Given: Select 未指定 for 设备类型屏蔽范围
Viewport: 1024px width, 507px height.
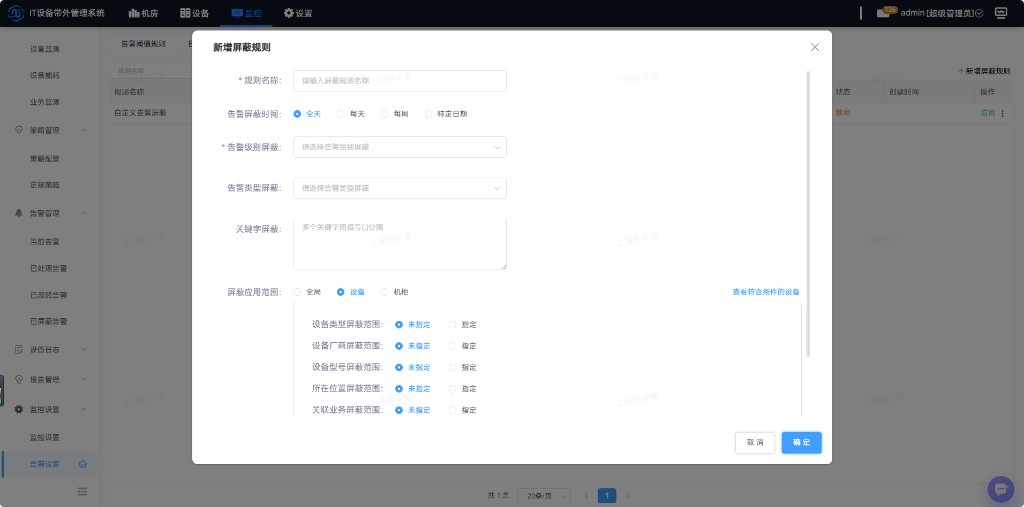Looking at the screenshot, I should (x=413, y=325).
